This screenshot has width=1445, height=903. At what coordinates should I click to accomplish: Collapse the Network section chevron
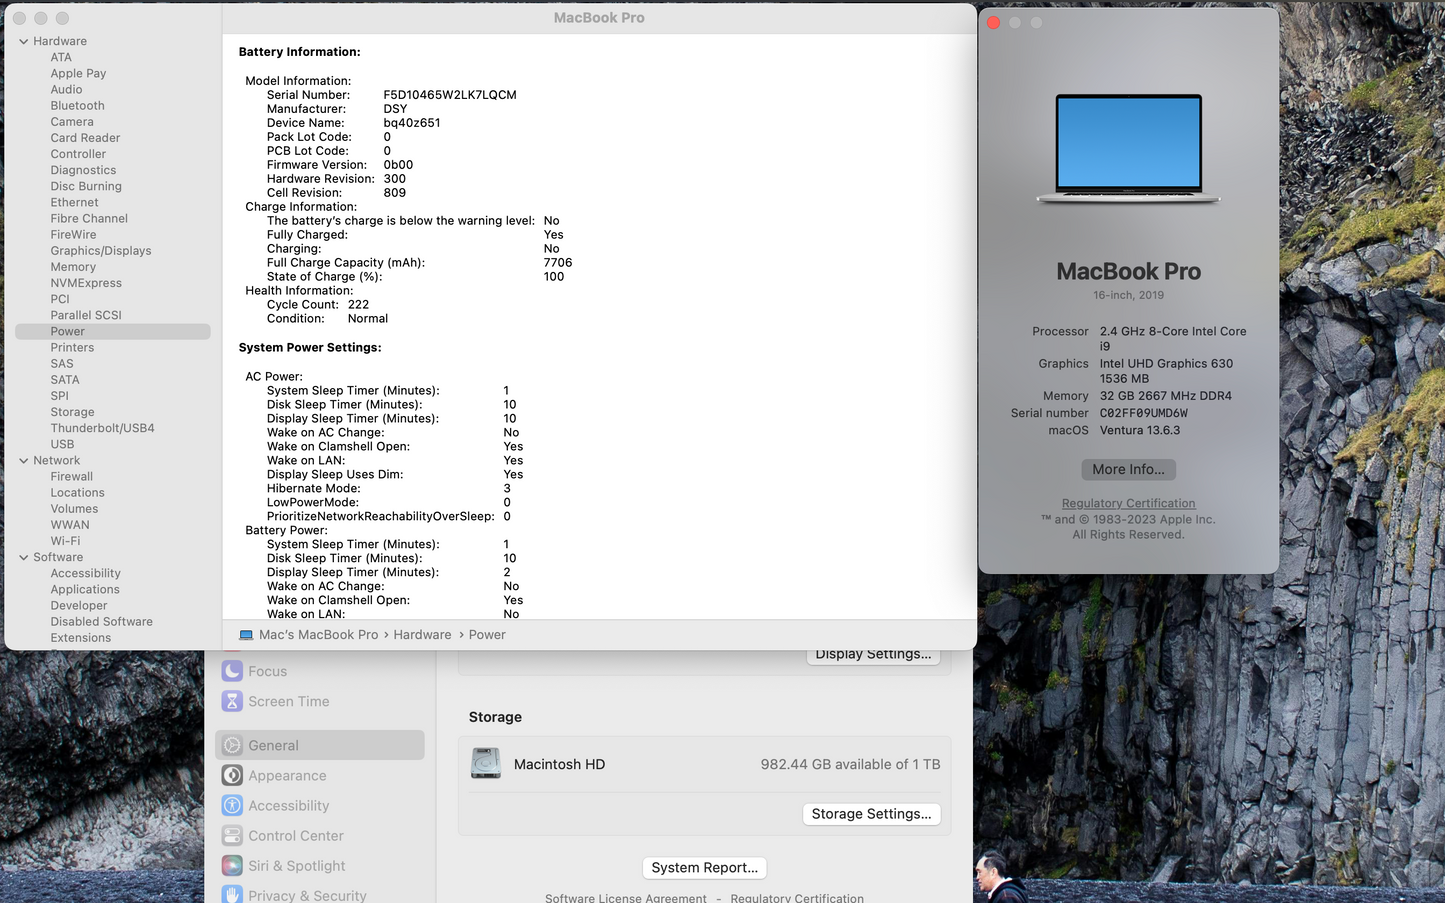(x=24, y=461)
